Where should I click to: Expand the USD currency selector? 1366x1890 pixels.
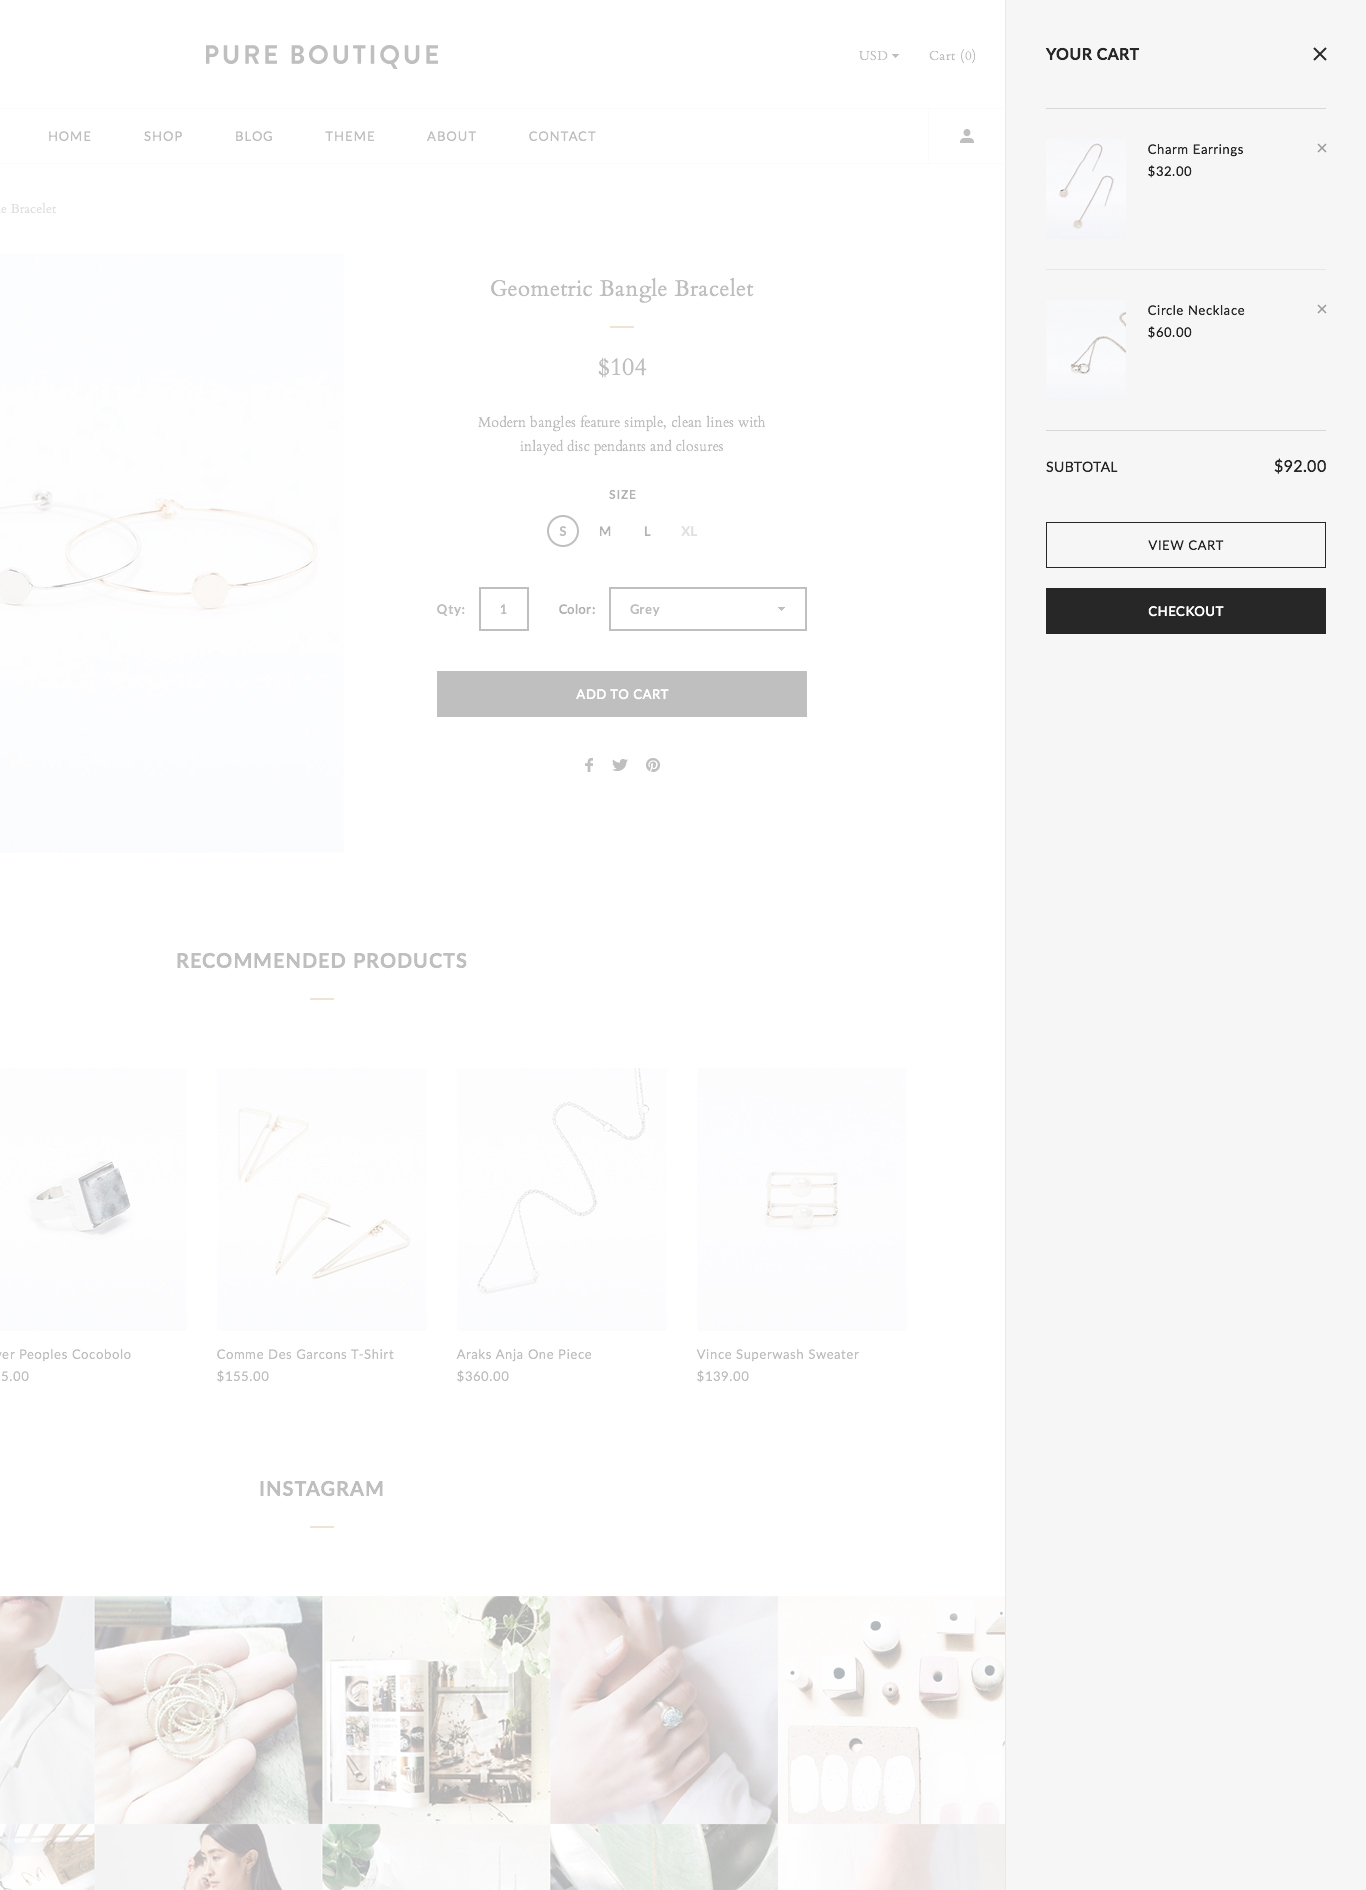(x=878, y=56)
